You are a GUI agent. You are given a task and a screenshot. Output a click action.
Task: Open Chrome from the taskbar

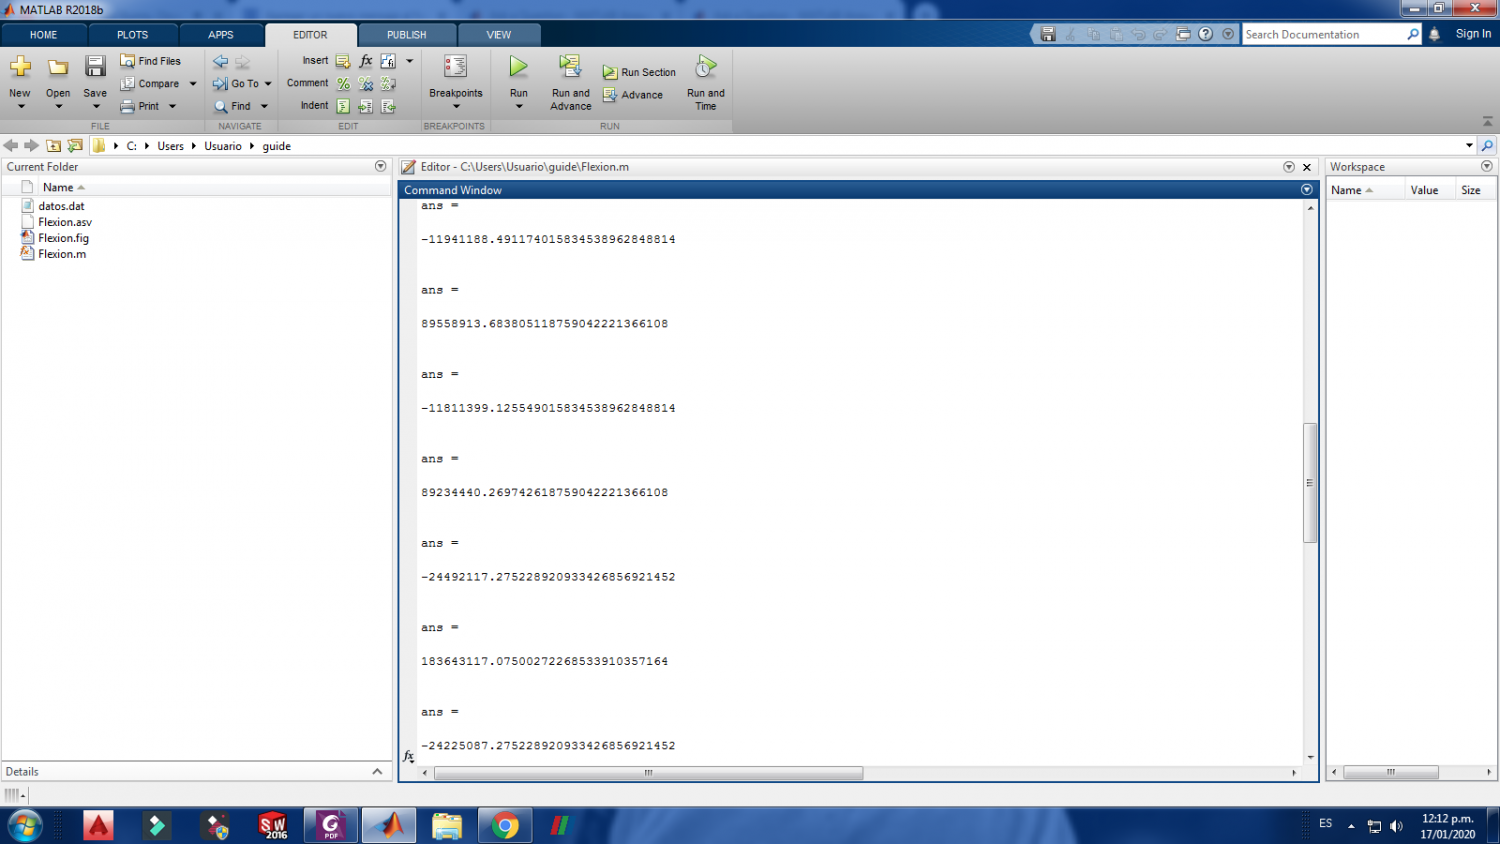click(505, 826)
